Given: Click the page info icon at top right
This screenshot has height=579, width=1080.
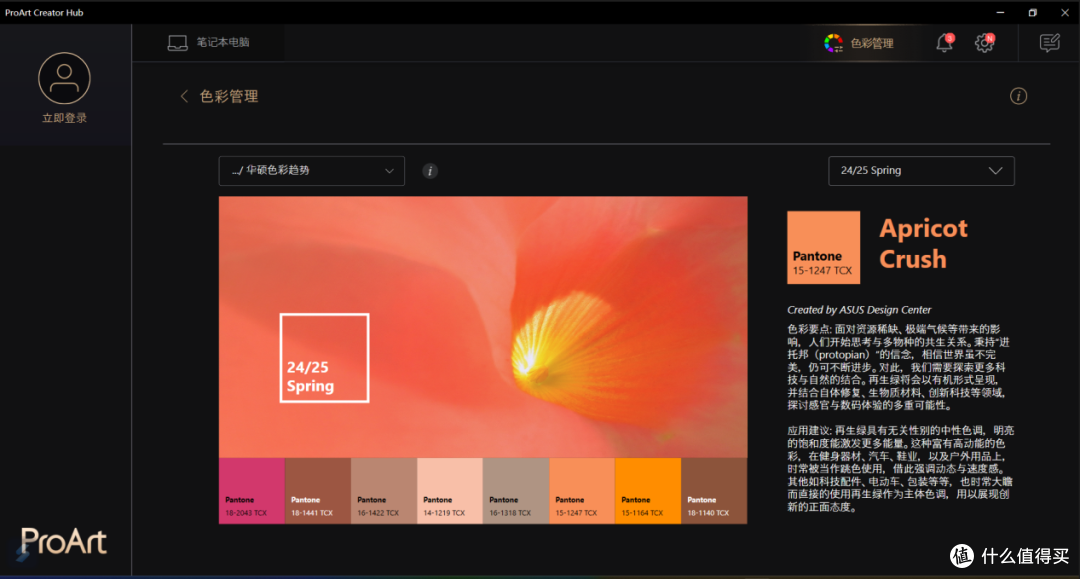Looking at the screenshot, I should point(1019,96).
